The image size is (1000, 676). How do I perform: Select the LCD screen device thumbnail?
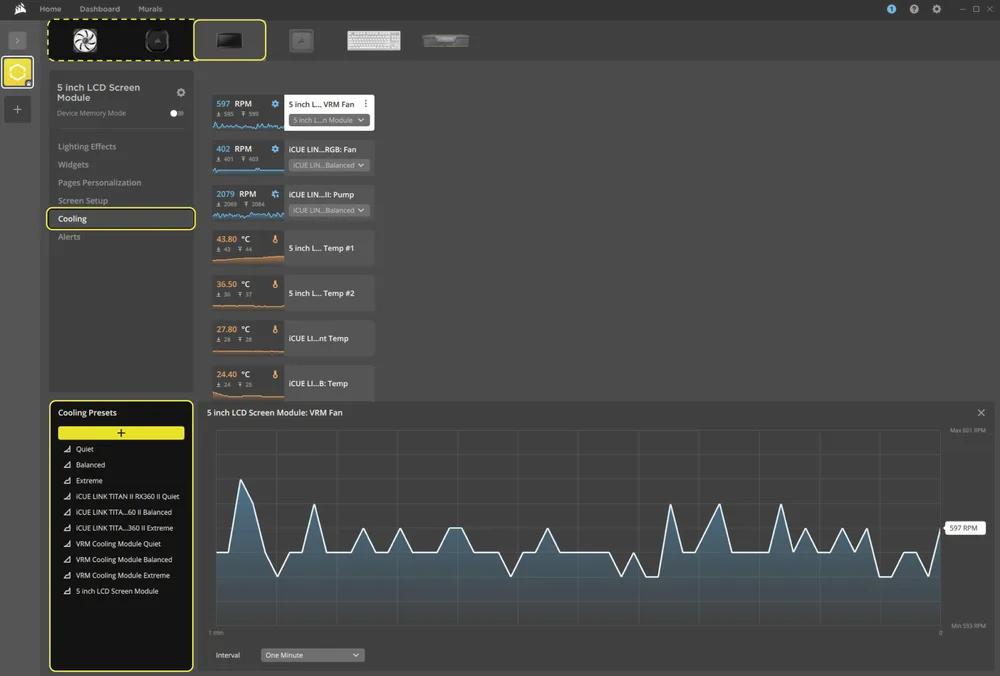click(230, 40)
